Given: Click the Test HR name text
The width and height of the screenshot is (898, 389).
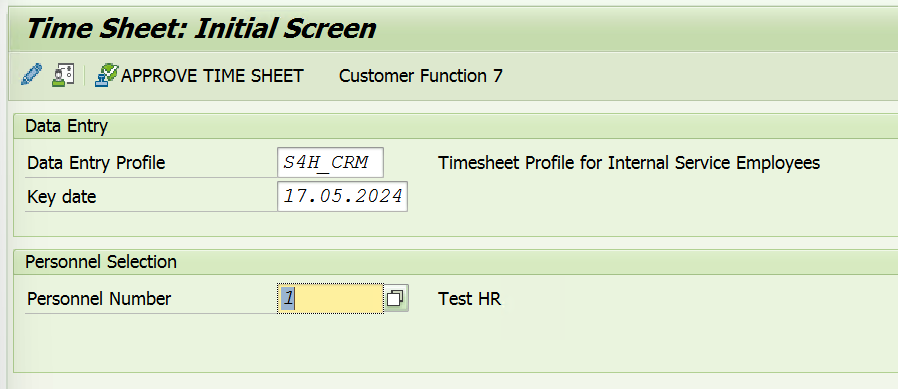Looking at the screenshot, I should pos(470,298).
